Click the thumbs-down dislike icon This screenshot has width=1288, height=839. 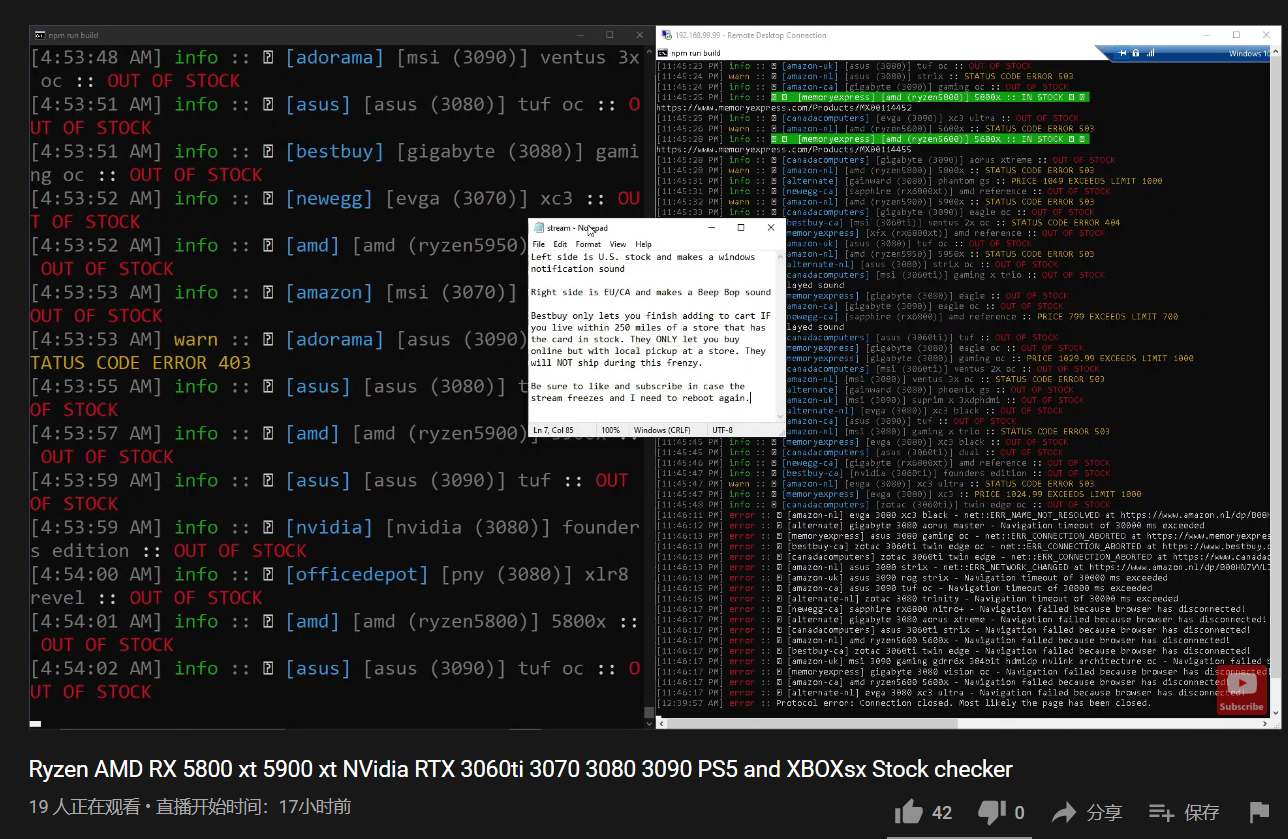coord(991,812)
